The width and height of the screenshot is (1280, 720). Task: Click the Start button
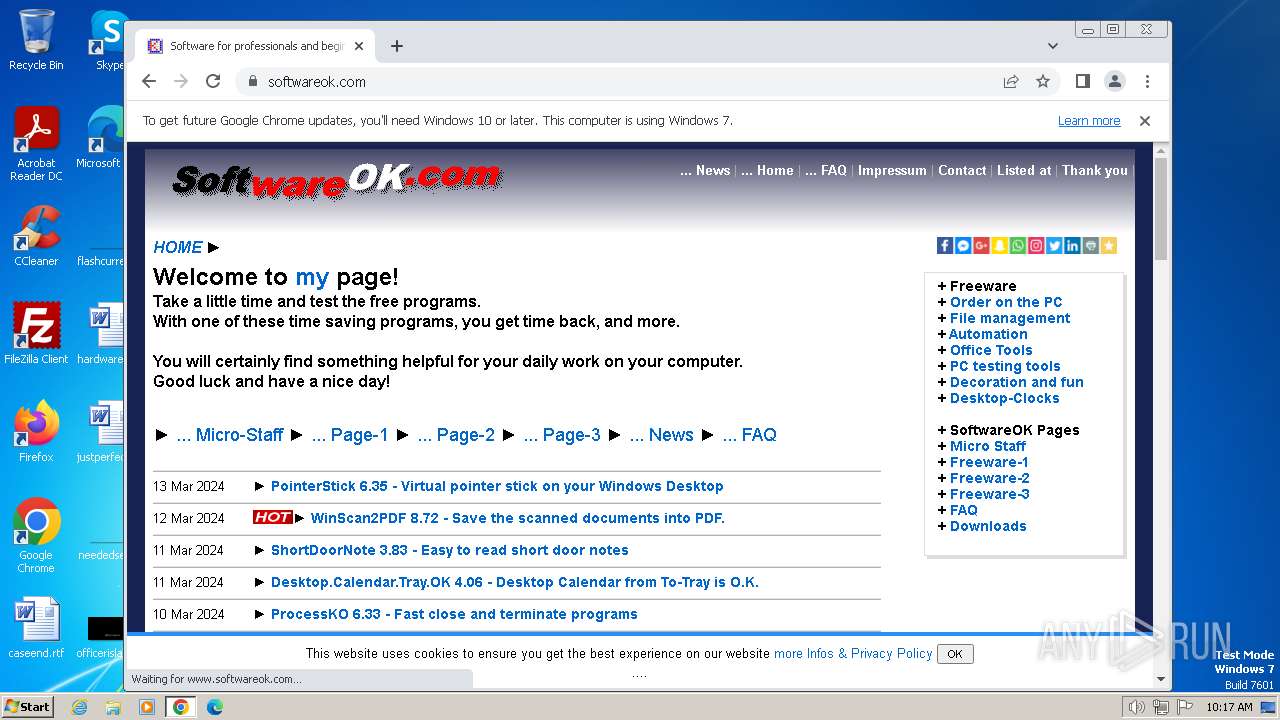tap(27, 707)
